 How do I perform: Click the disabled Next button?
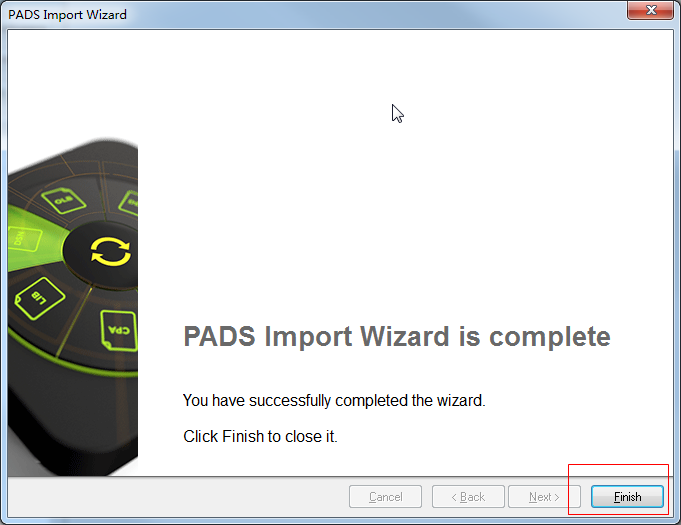tap(544, 496)
